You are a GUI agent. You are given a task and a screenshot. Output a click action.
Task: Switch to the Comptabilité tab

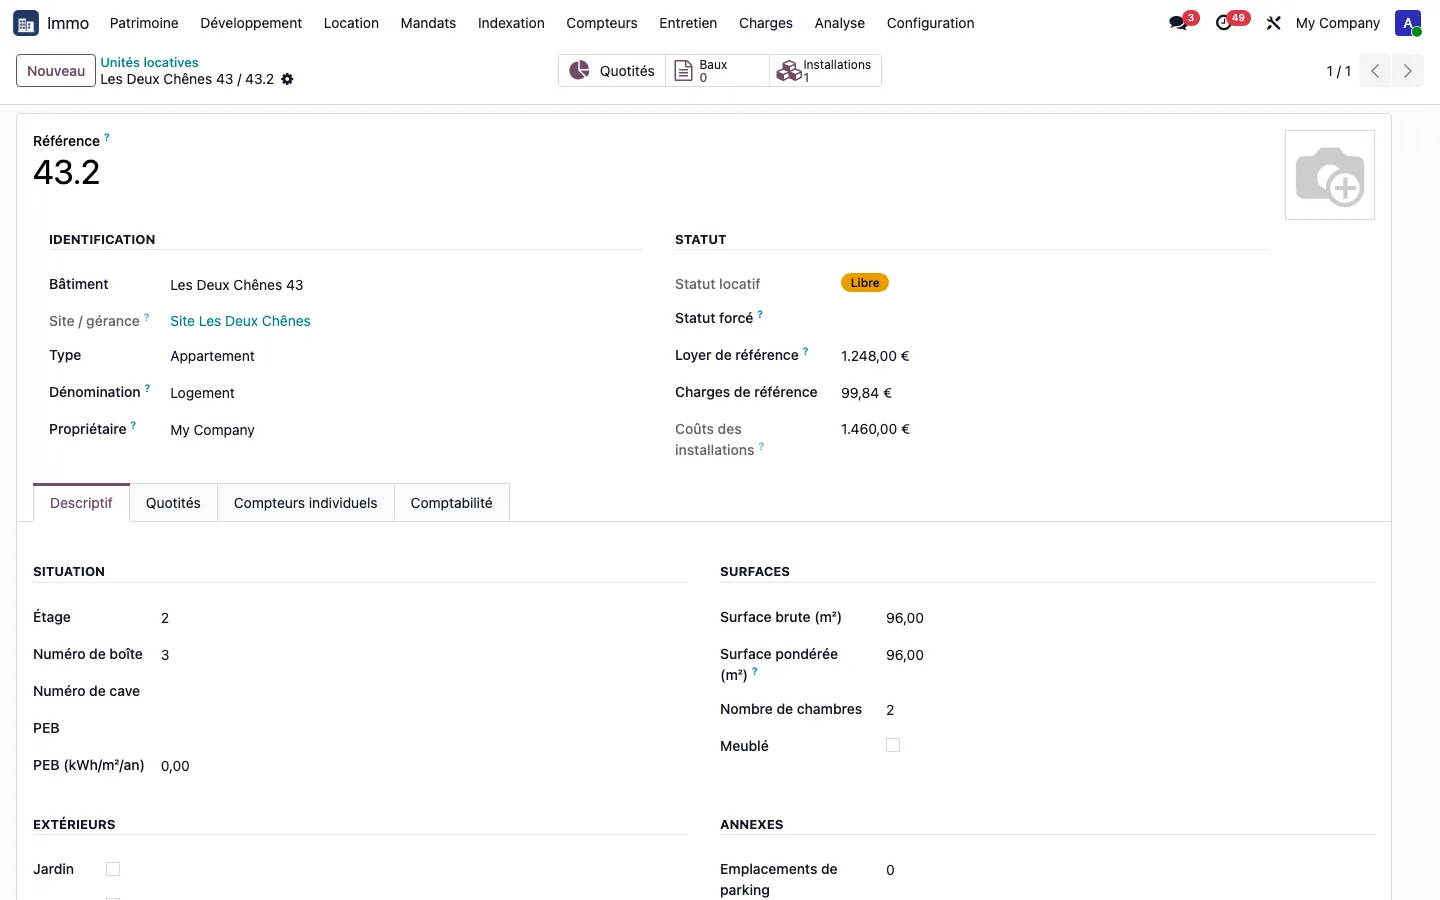tap(451, 503)
